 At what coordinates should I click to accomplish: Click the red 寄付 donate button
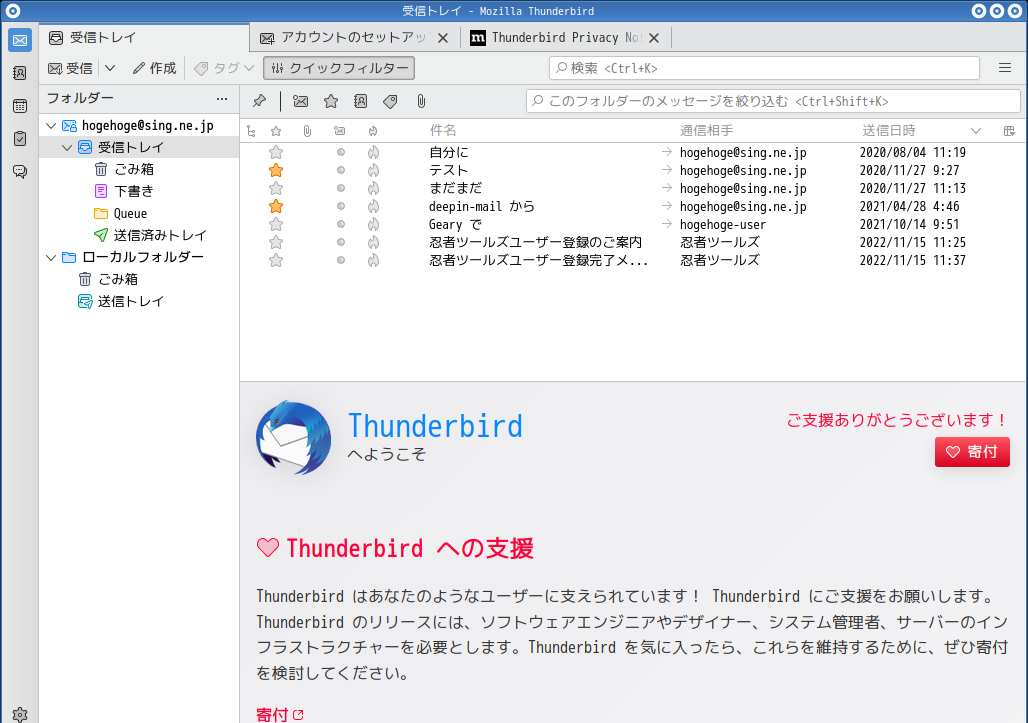(x=972, y=452)
